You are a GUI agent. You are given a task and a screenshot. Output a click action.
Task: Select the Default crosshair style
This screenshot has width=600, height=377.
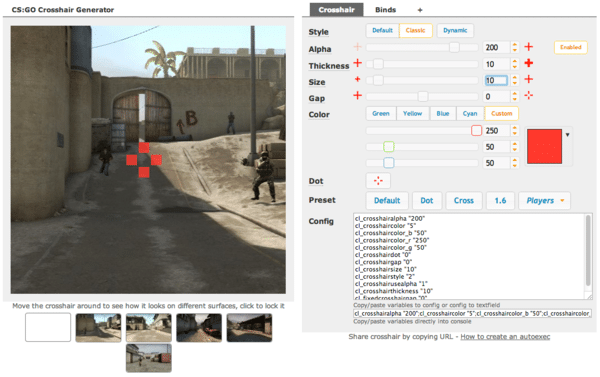coord(382,30)
